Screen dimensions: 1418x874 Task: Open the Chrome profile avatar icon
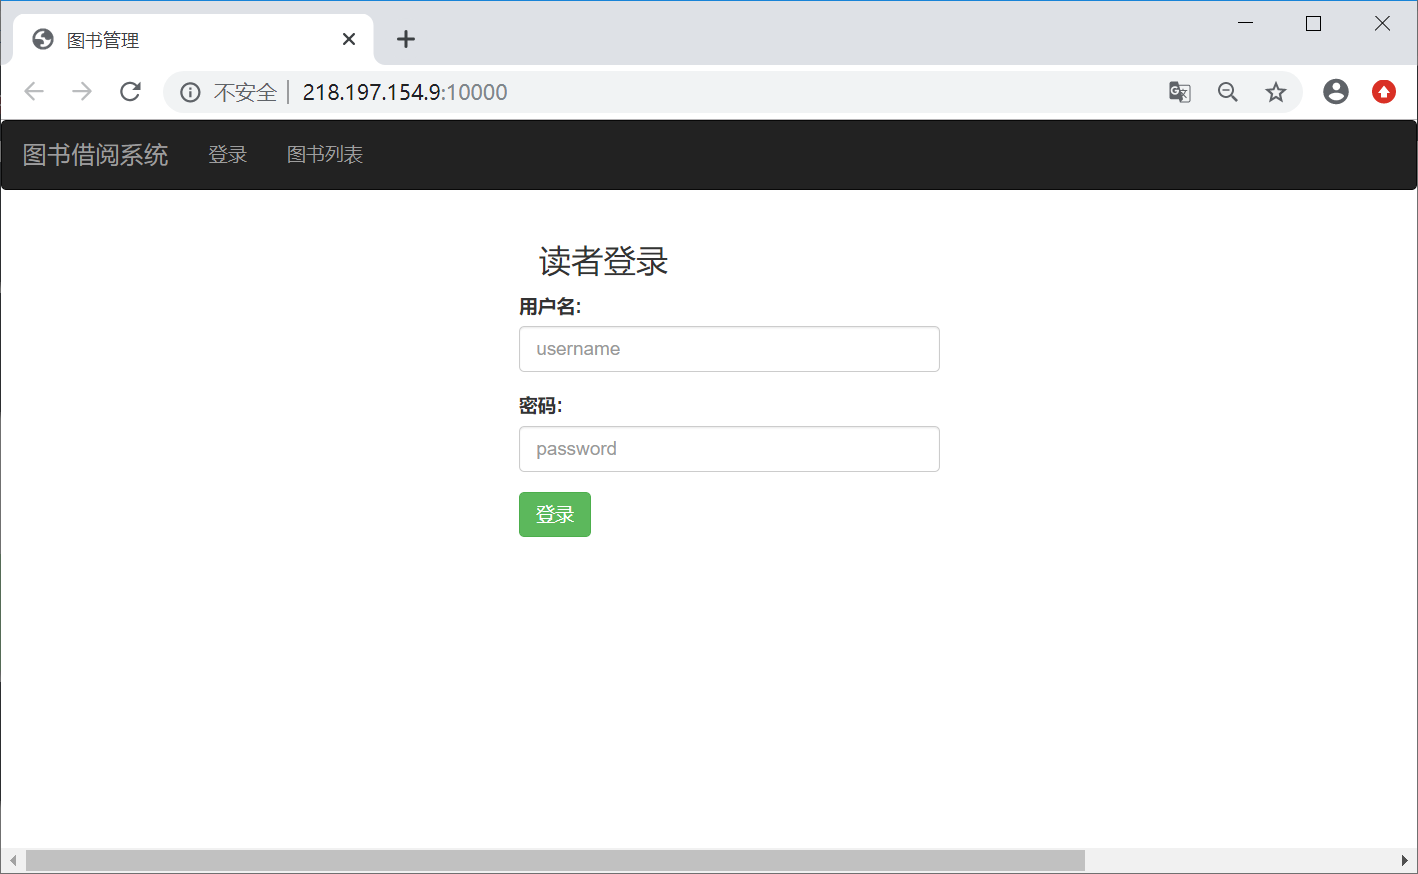(x=1336, y=92)
